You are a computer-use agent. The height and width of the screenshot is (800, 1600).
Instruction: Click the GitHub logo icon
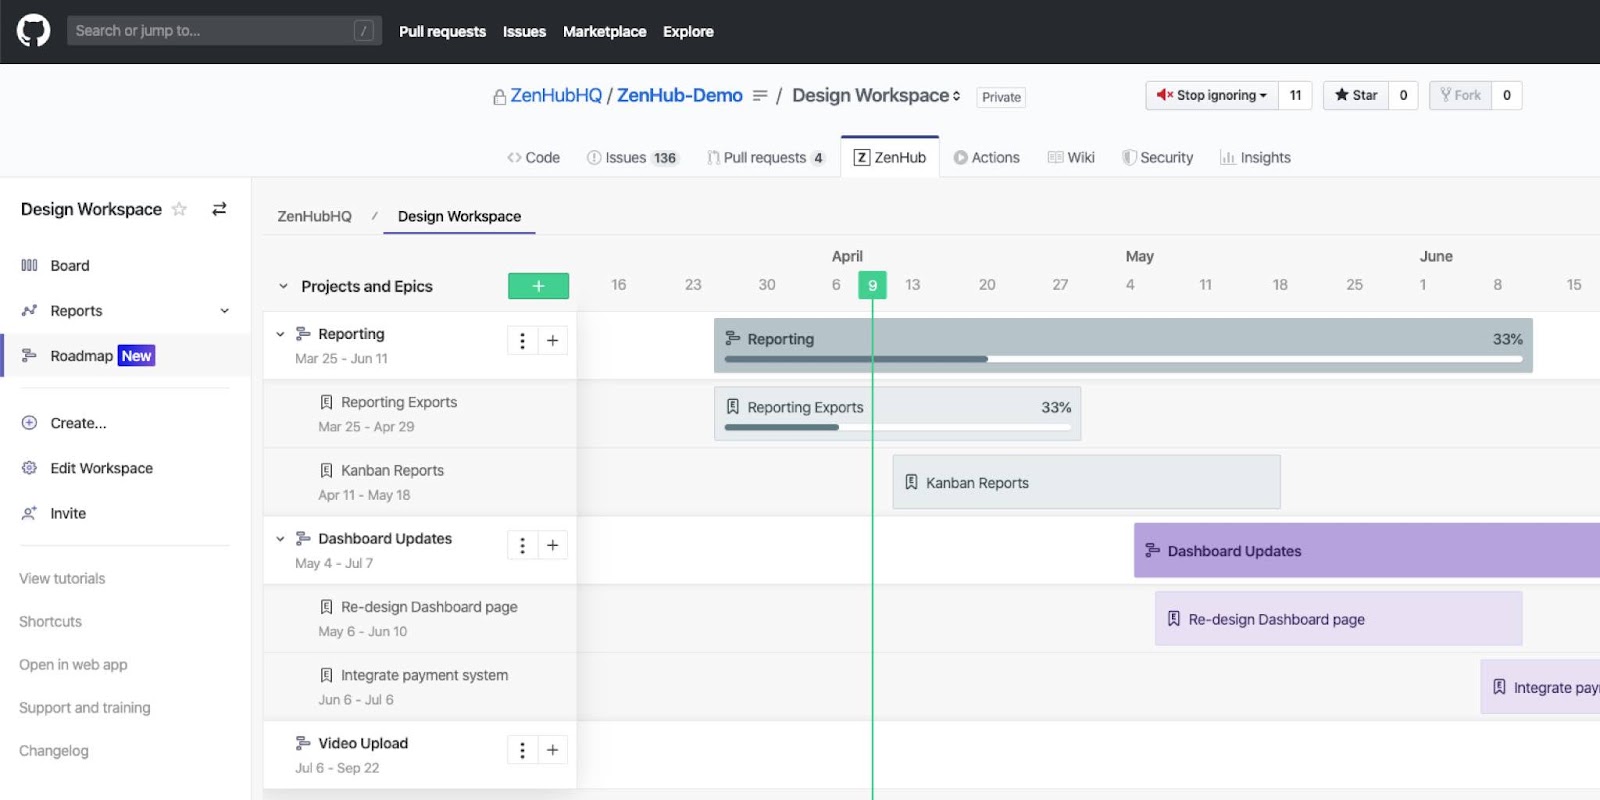point(33,31)
